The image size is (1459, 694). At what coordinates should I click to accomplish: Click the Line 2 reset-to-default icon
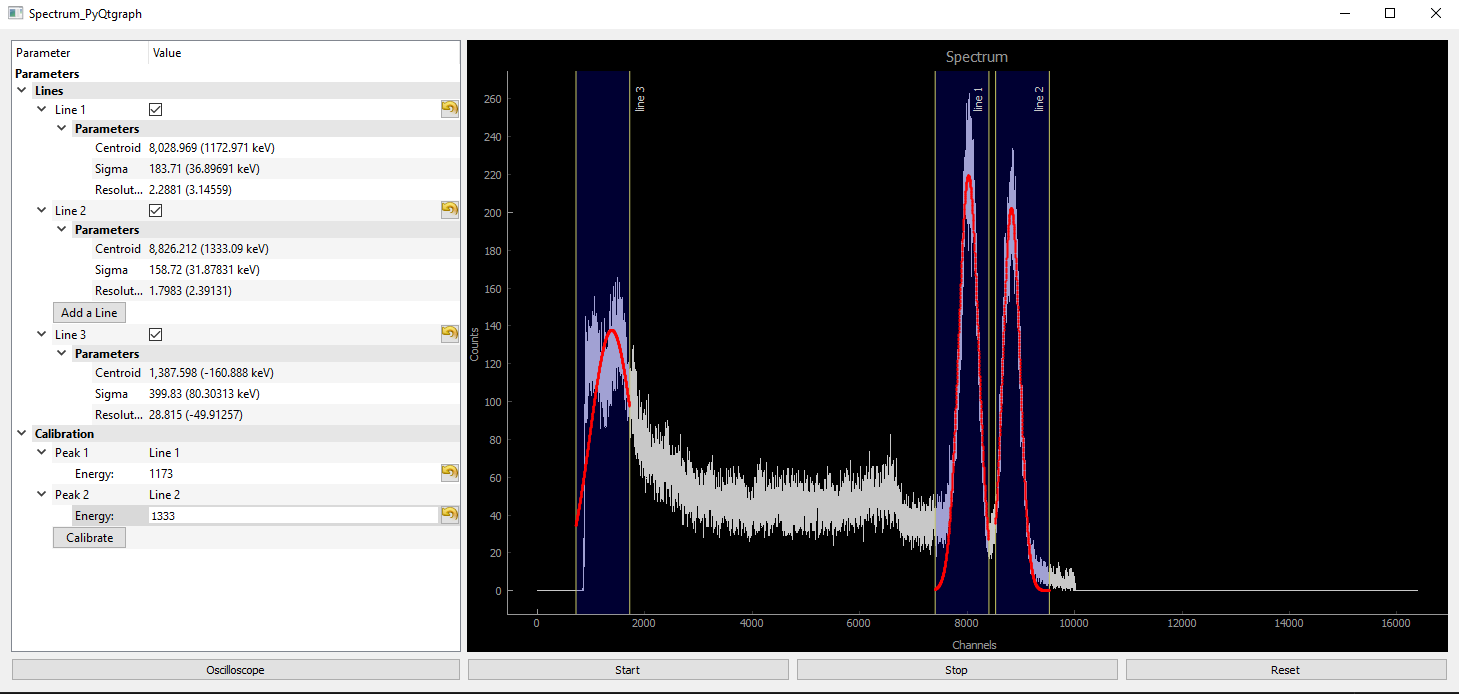[x=449, y=210]
